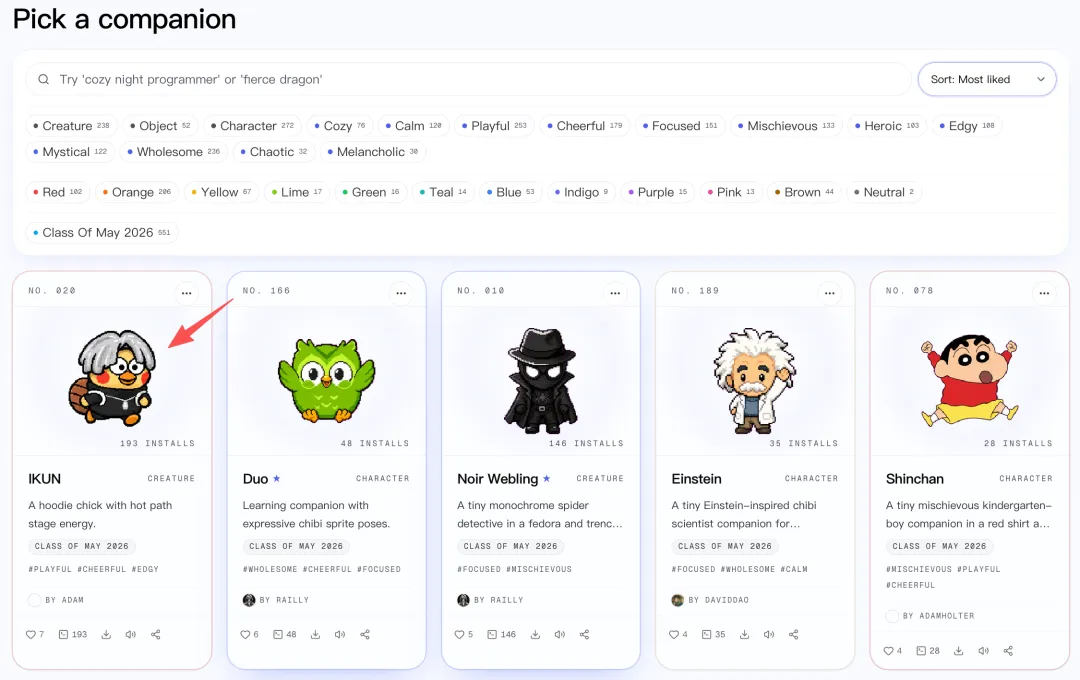The width and height of the screenshot is (1080, 680).
Task: Open the more options menu on the Einstein card
Action: [829, 293]
